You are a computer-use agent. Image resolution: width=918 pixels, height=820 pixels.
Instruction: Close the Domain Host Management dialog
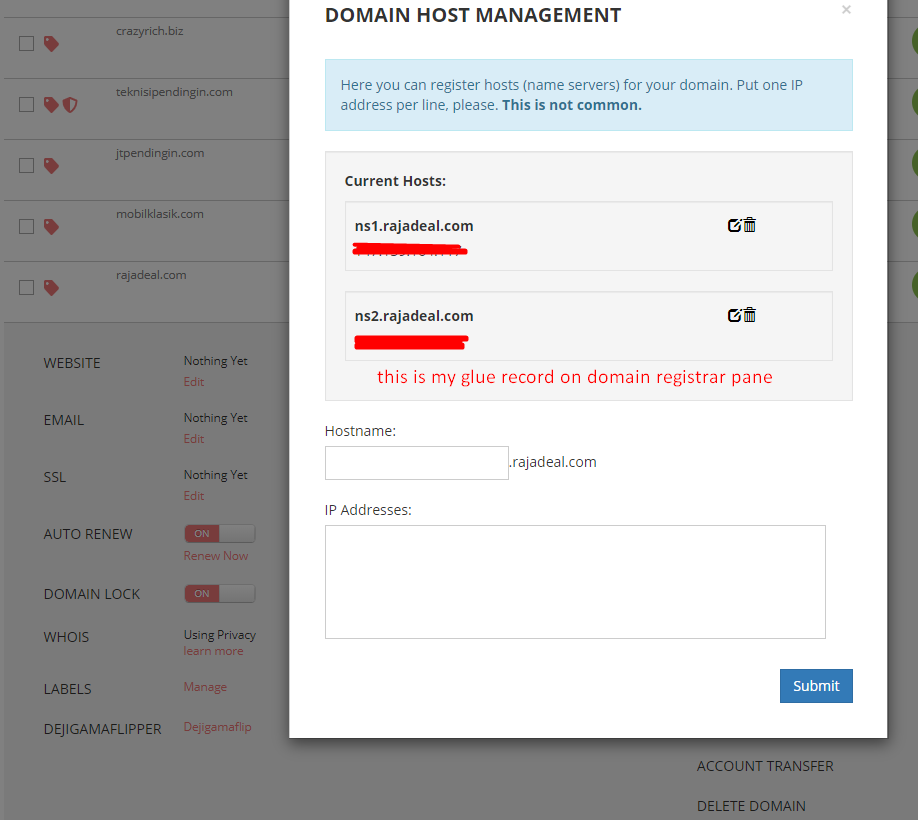(846, 10)
